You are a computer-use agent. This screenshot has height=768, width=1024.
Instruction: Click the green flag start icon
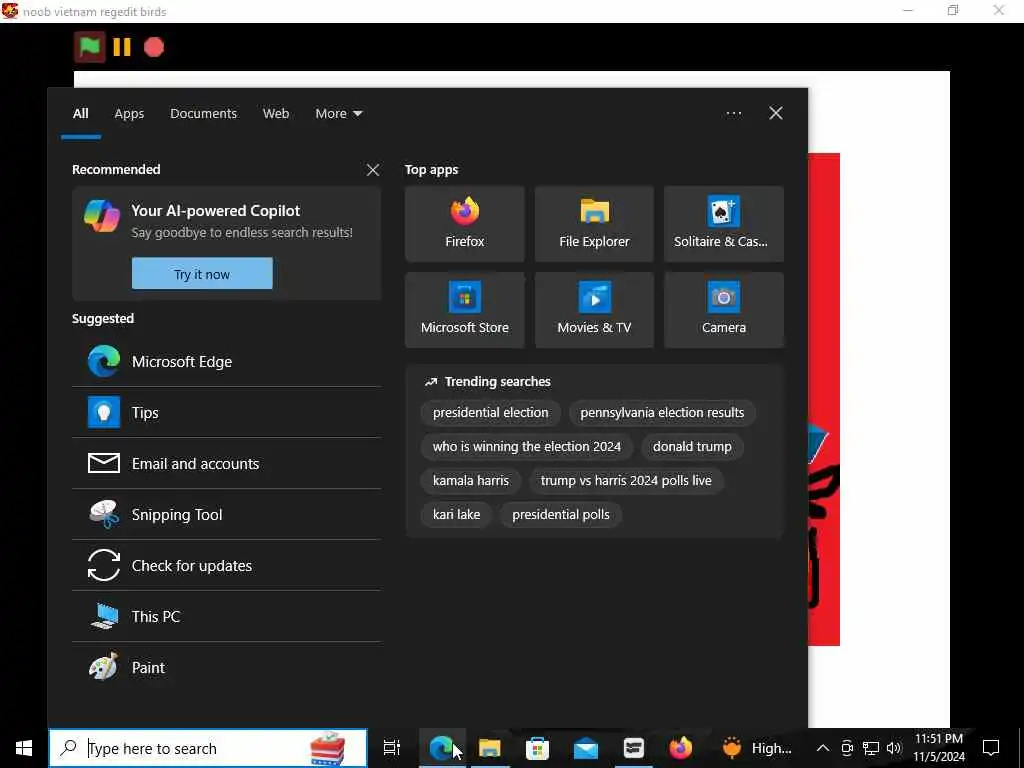[x=89, y=47]
